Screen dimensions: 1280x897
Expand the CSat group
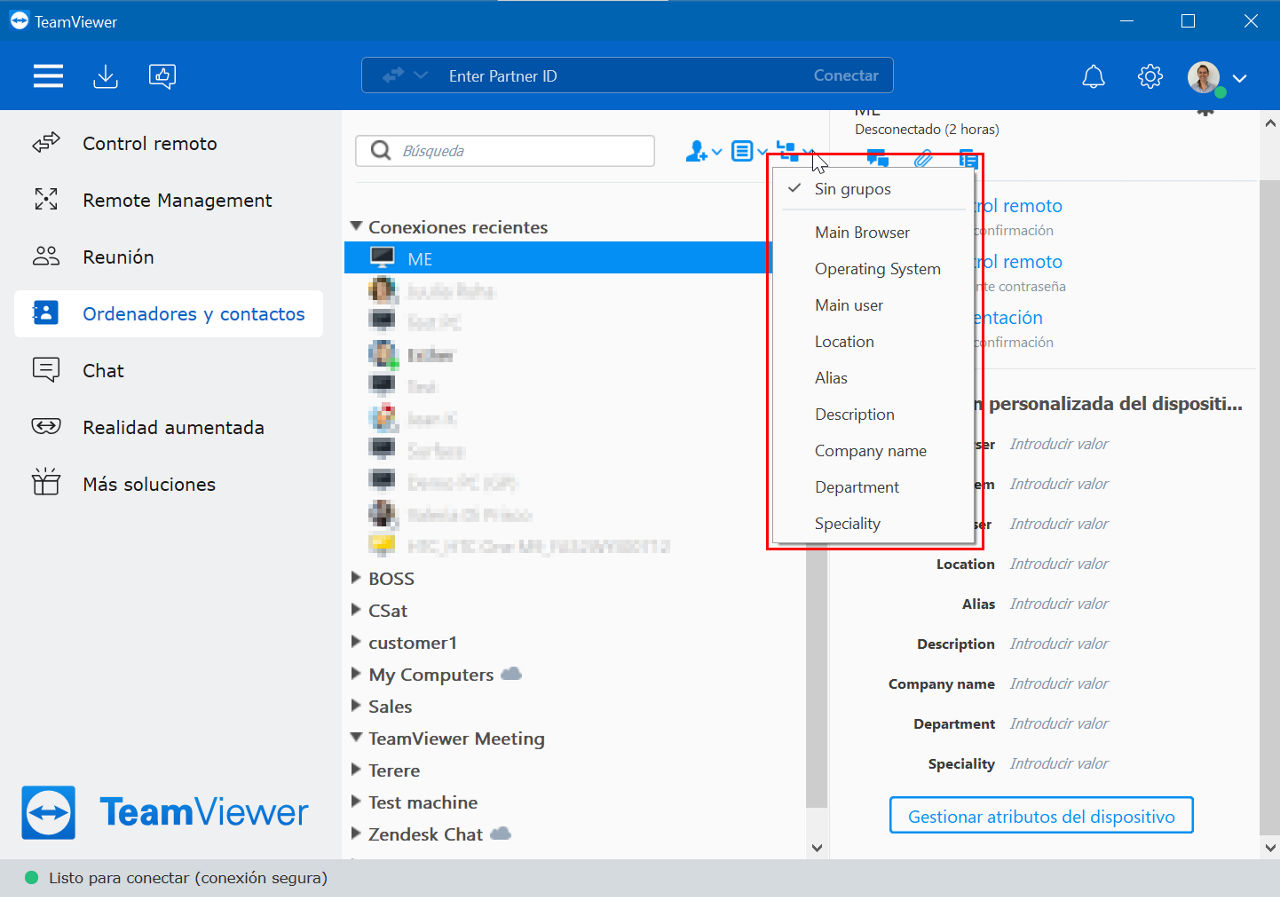(356, 610)
